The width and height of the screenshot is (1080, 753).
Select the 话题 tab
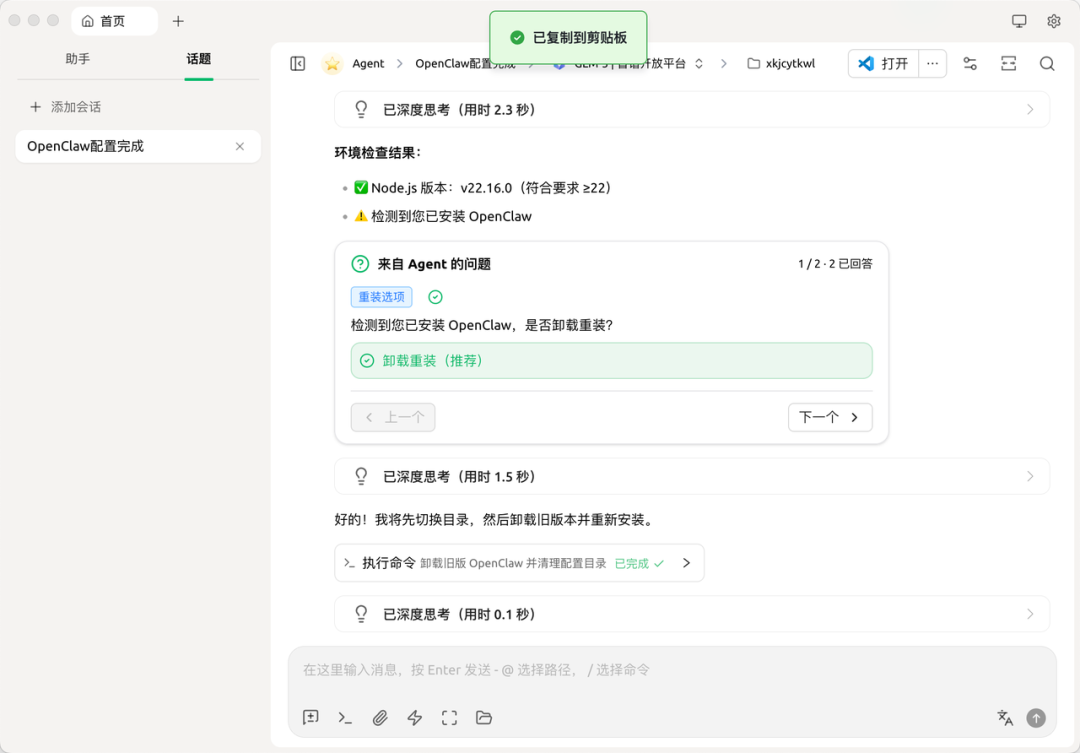[x=198, y=60]
